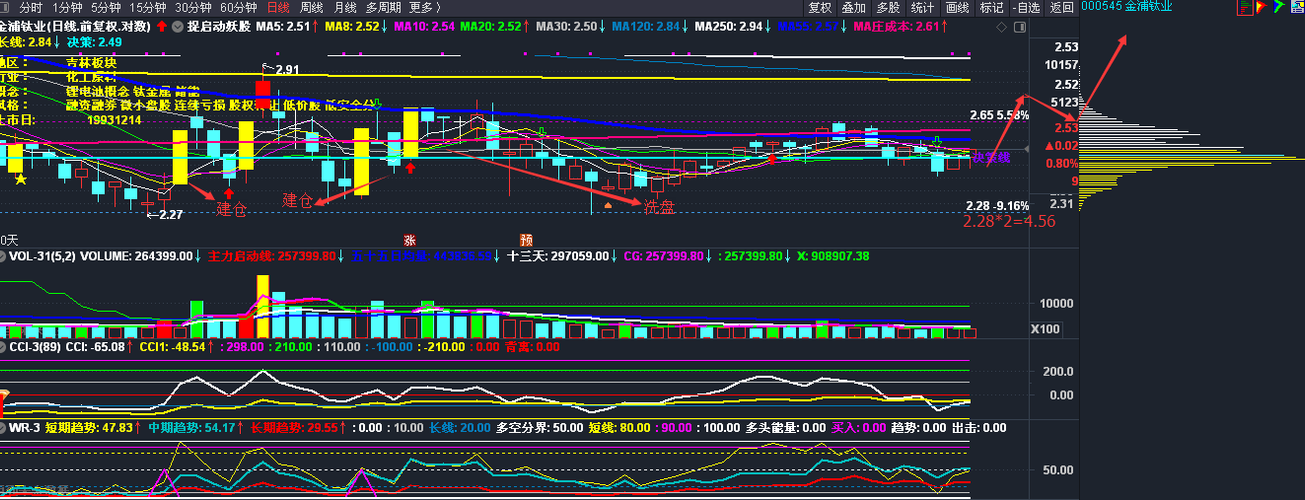Click the 决策: 2.49 value
Screen dimensions: 1305x500
[x=95, y=42]
